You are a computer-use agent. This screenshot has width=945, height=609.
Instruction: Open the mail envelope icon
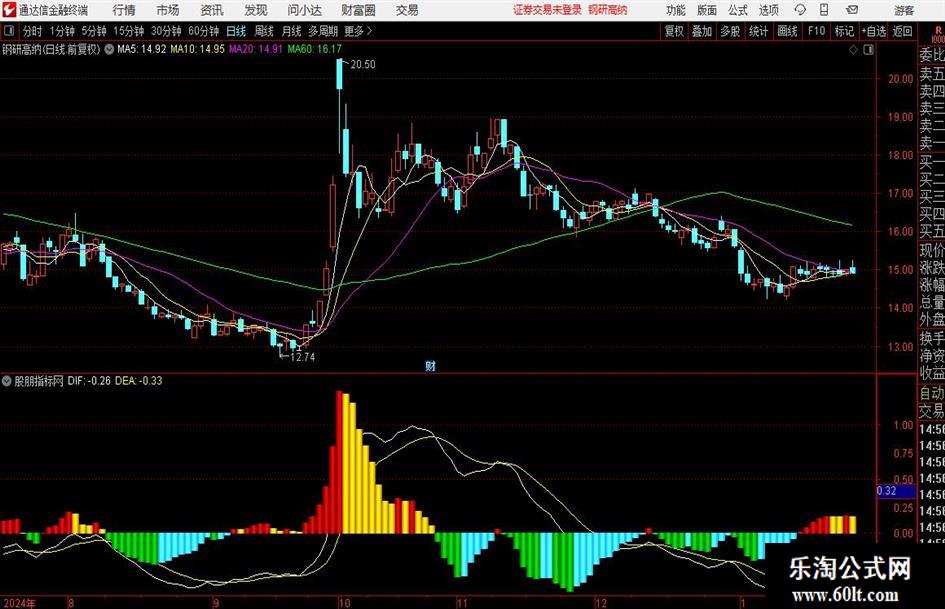(x=852, y=10)
